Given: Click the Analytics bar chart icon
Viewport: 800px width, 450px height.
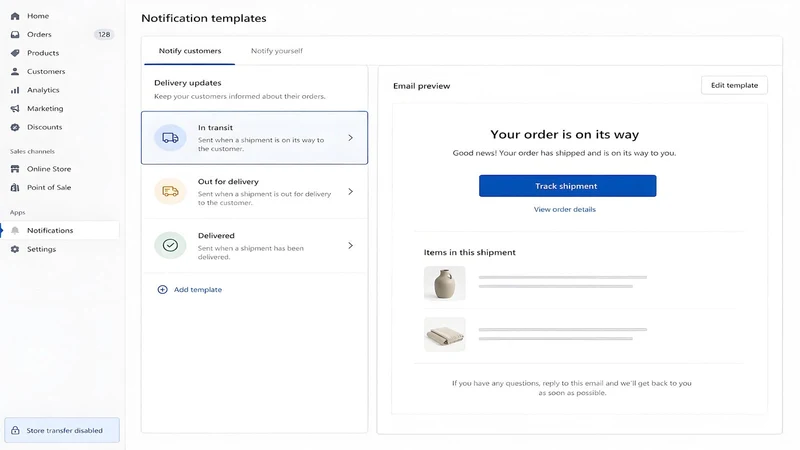Looking at the screenshot, I should pyautogui.click(x=15, y=90).
